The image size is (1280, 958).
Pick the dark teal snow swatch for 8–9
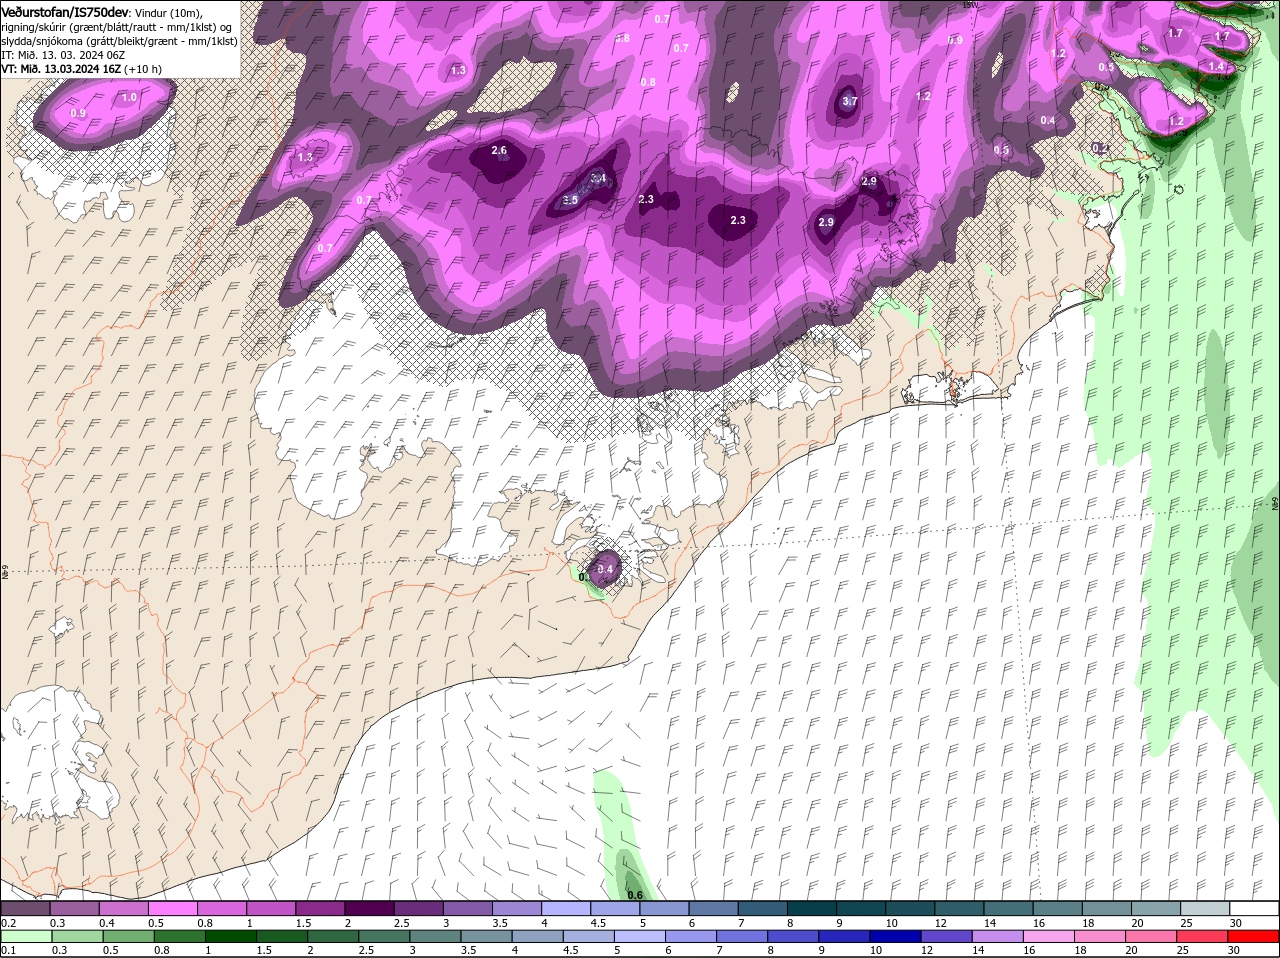(x=813, y=909)
